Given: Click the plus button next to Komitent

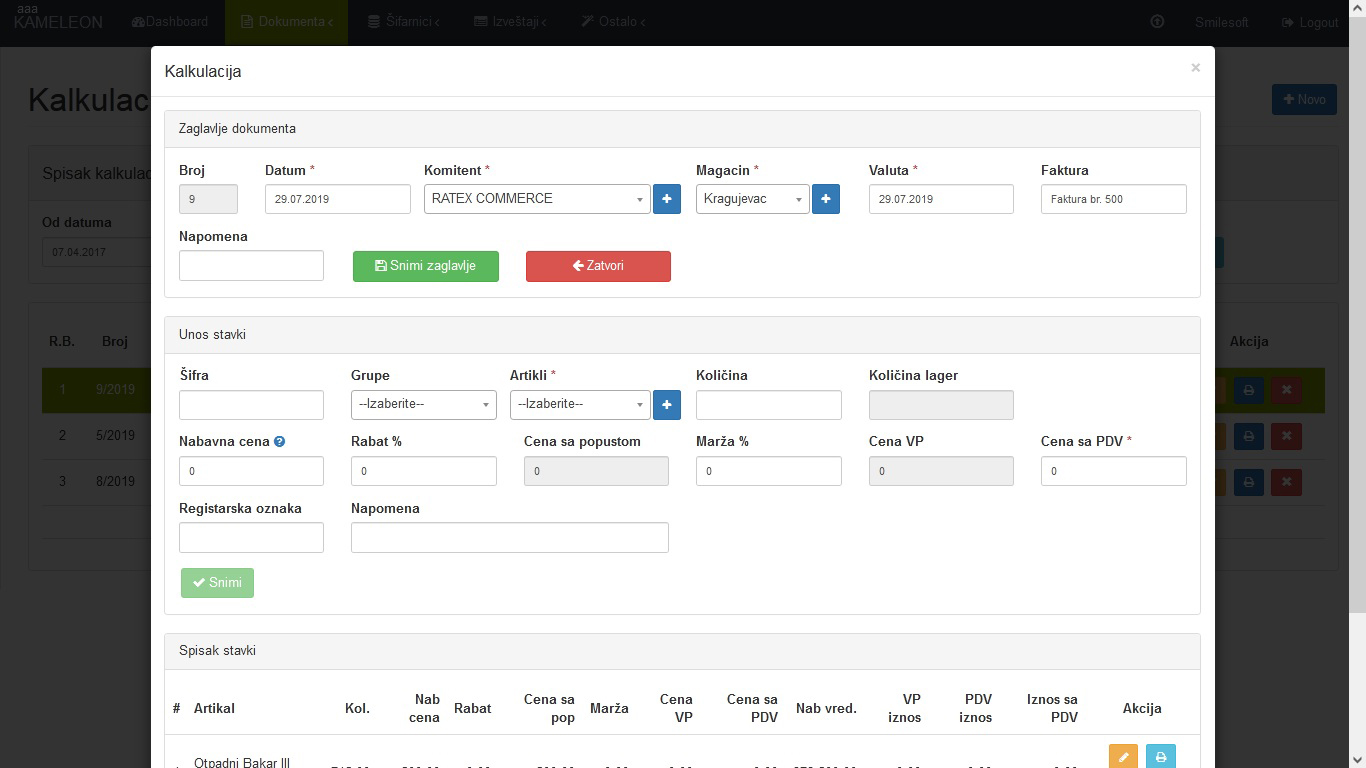Looking at the screenshot, I should click(666, 199).
